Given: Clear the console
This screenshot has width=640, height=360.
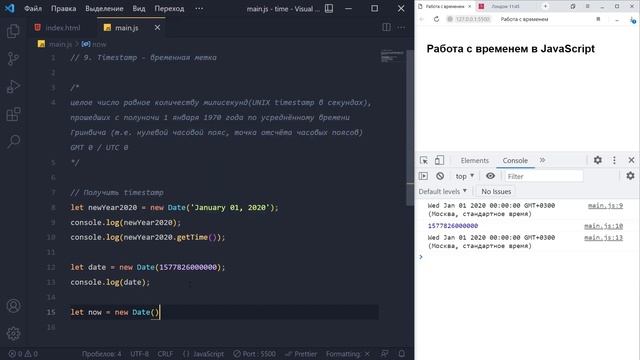Looking at the screenshot, I should point(440,176).
